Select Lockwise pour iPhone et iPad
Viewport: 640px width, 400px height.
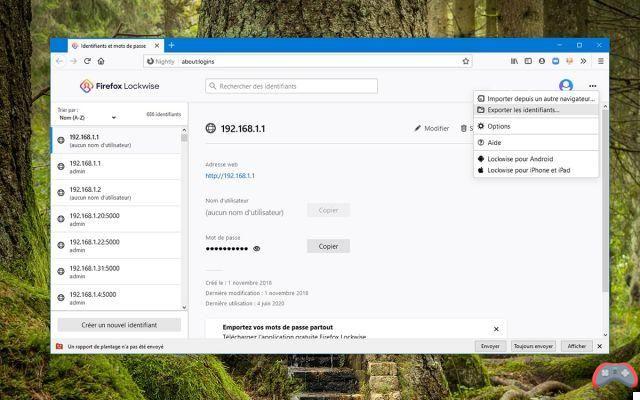coord(536,170)
